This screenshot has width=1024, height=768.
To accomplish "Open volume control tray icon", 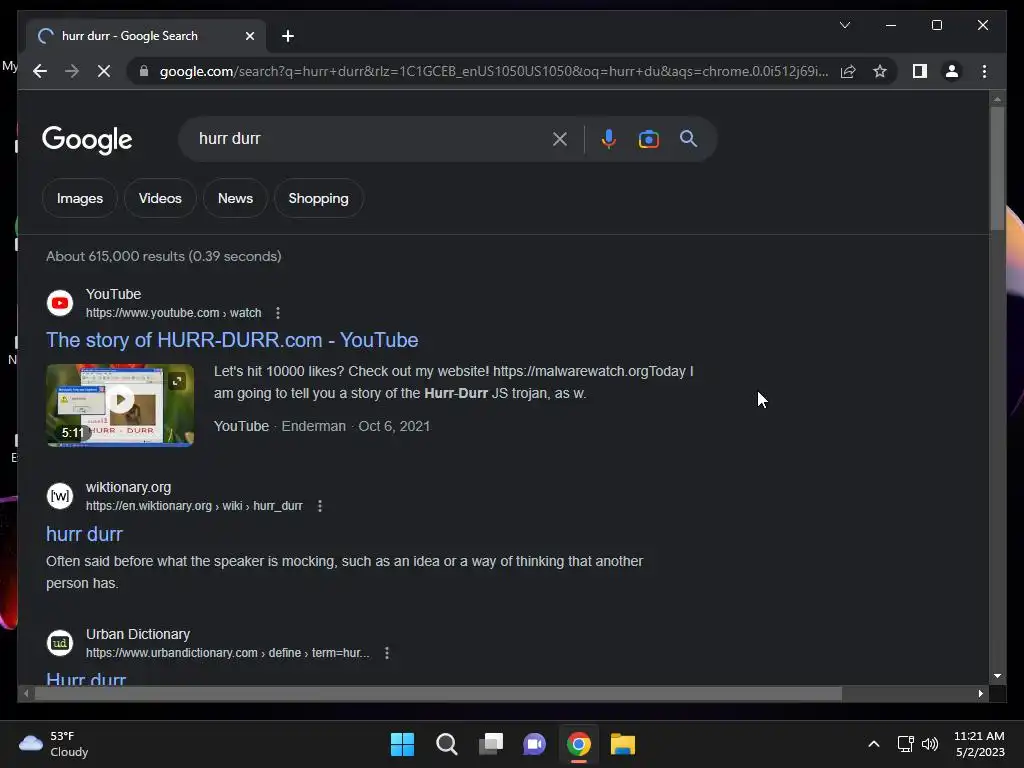I will [x=929, y=744].
